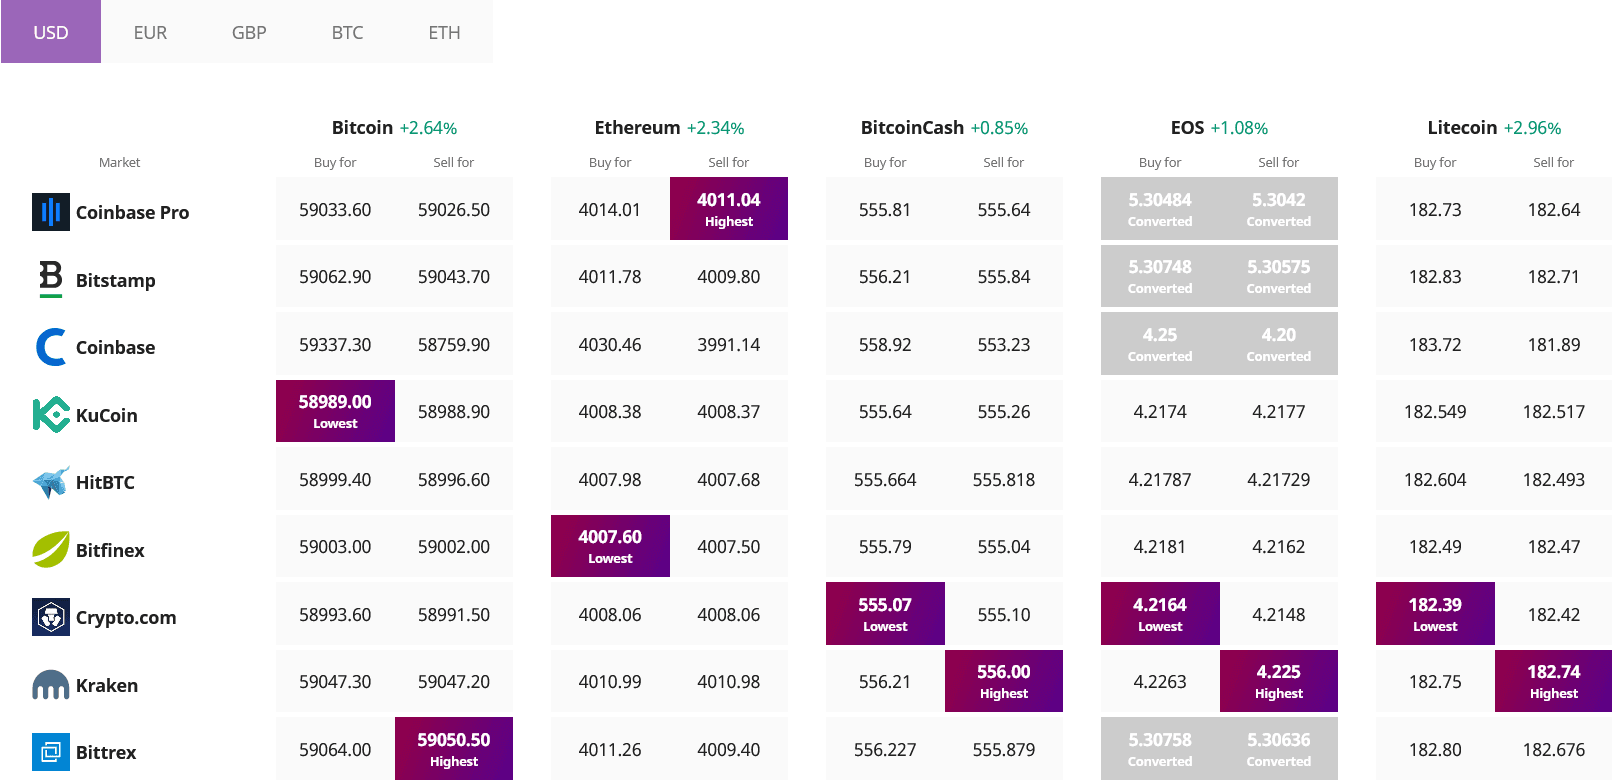Viewport: 1612px width, 784px height.
Task: Click the Bitstamp logo icon
Action: tap(51, 279)
